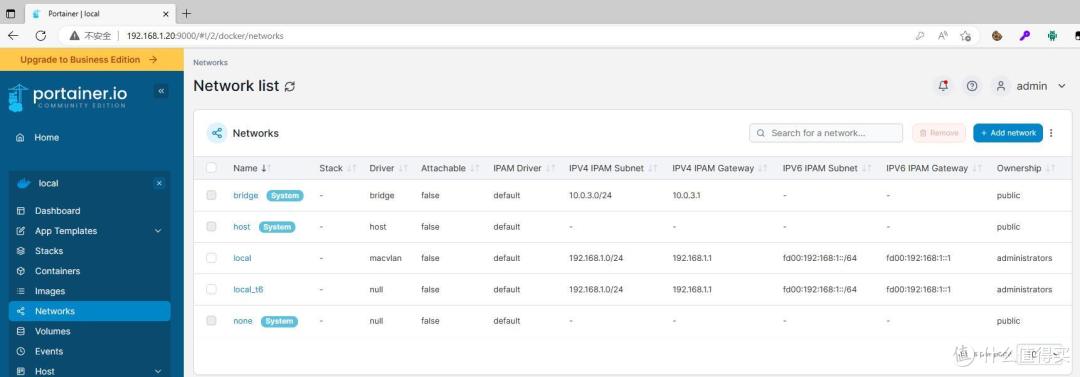Screen dimensions: 1080x377
Task: Sort by Stack column
Action: (338, 168)
